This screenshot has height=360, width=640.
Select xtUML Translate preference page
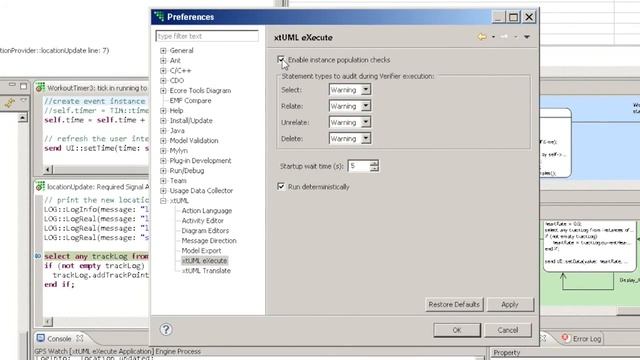(206, 271)
